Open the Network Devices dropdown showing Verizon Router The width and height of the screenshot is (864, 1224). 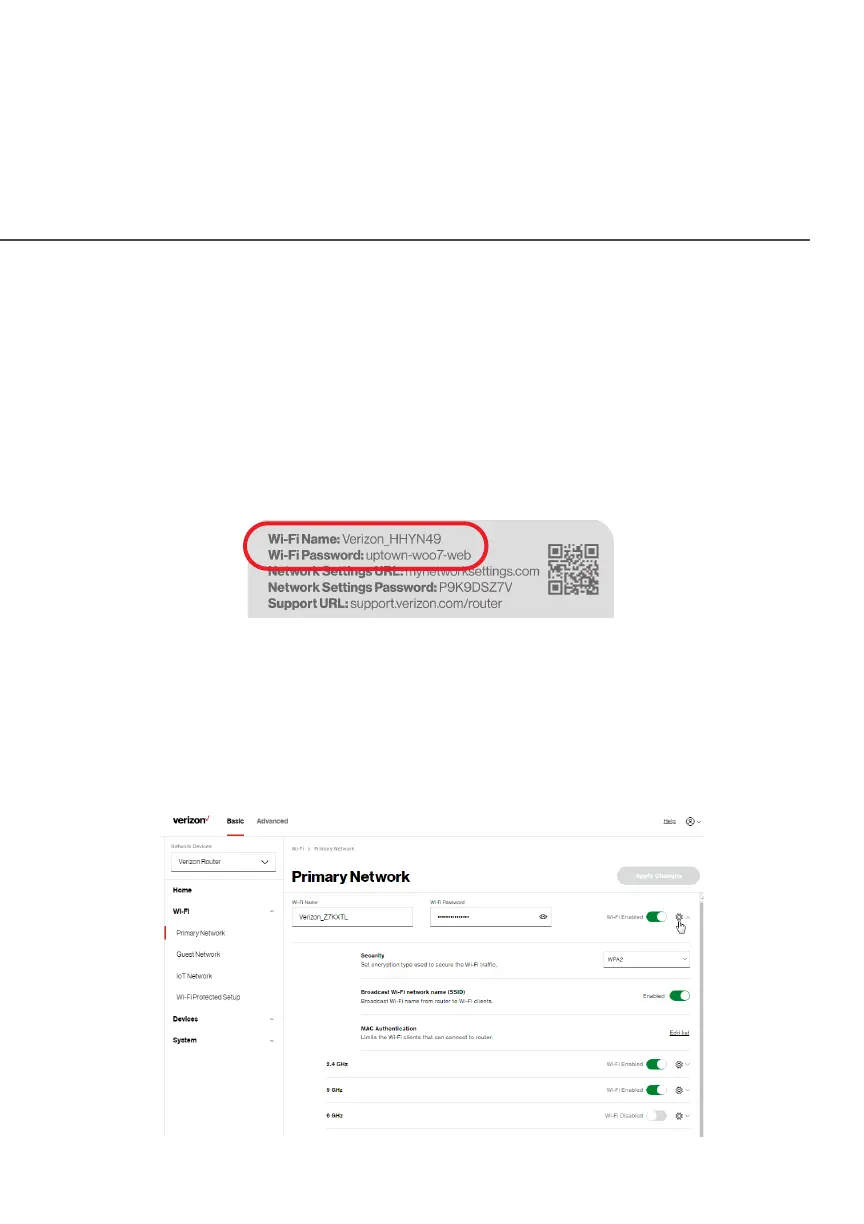pos(224,861)
